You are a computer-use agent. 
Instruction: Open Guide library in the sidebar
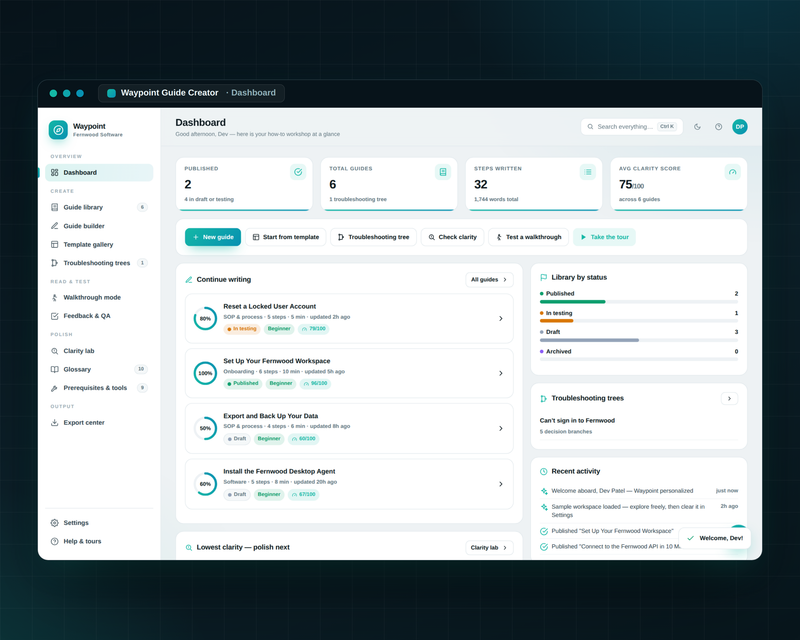pyautogui.click(x=99, y=207)
